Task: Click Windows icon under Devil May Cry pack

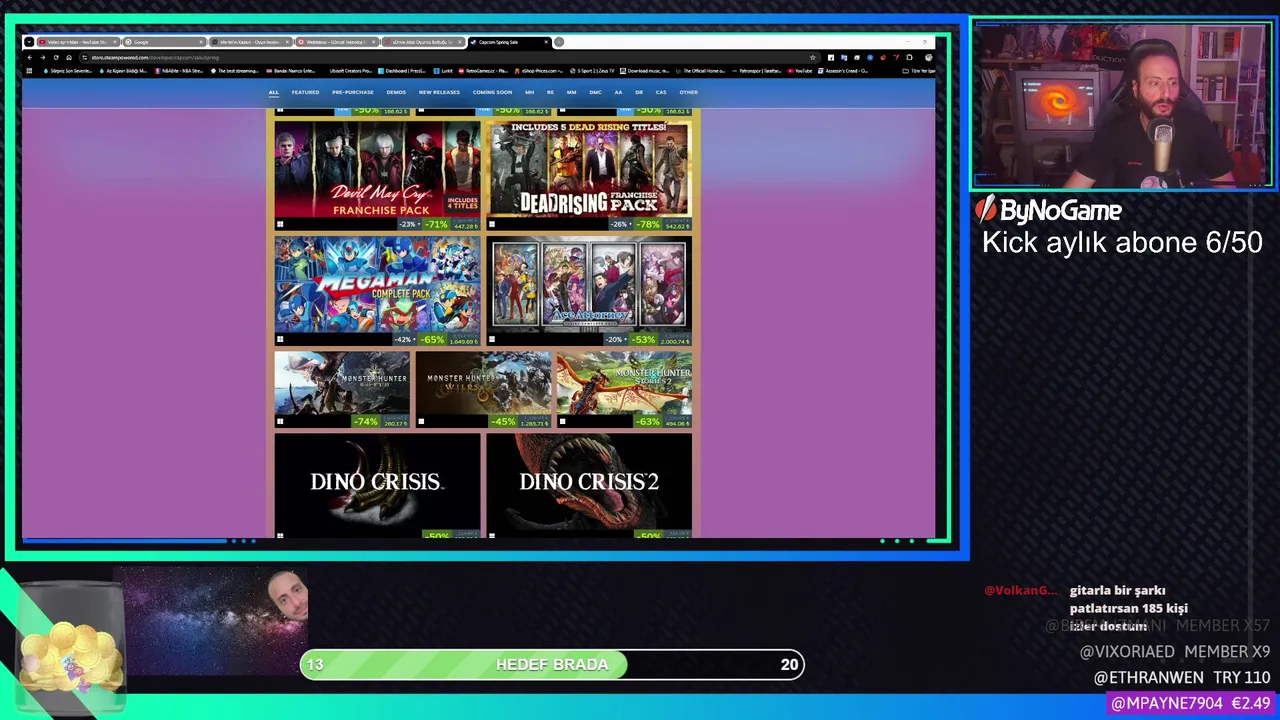Action: (280, 225)
